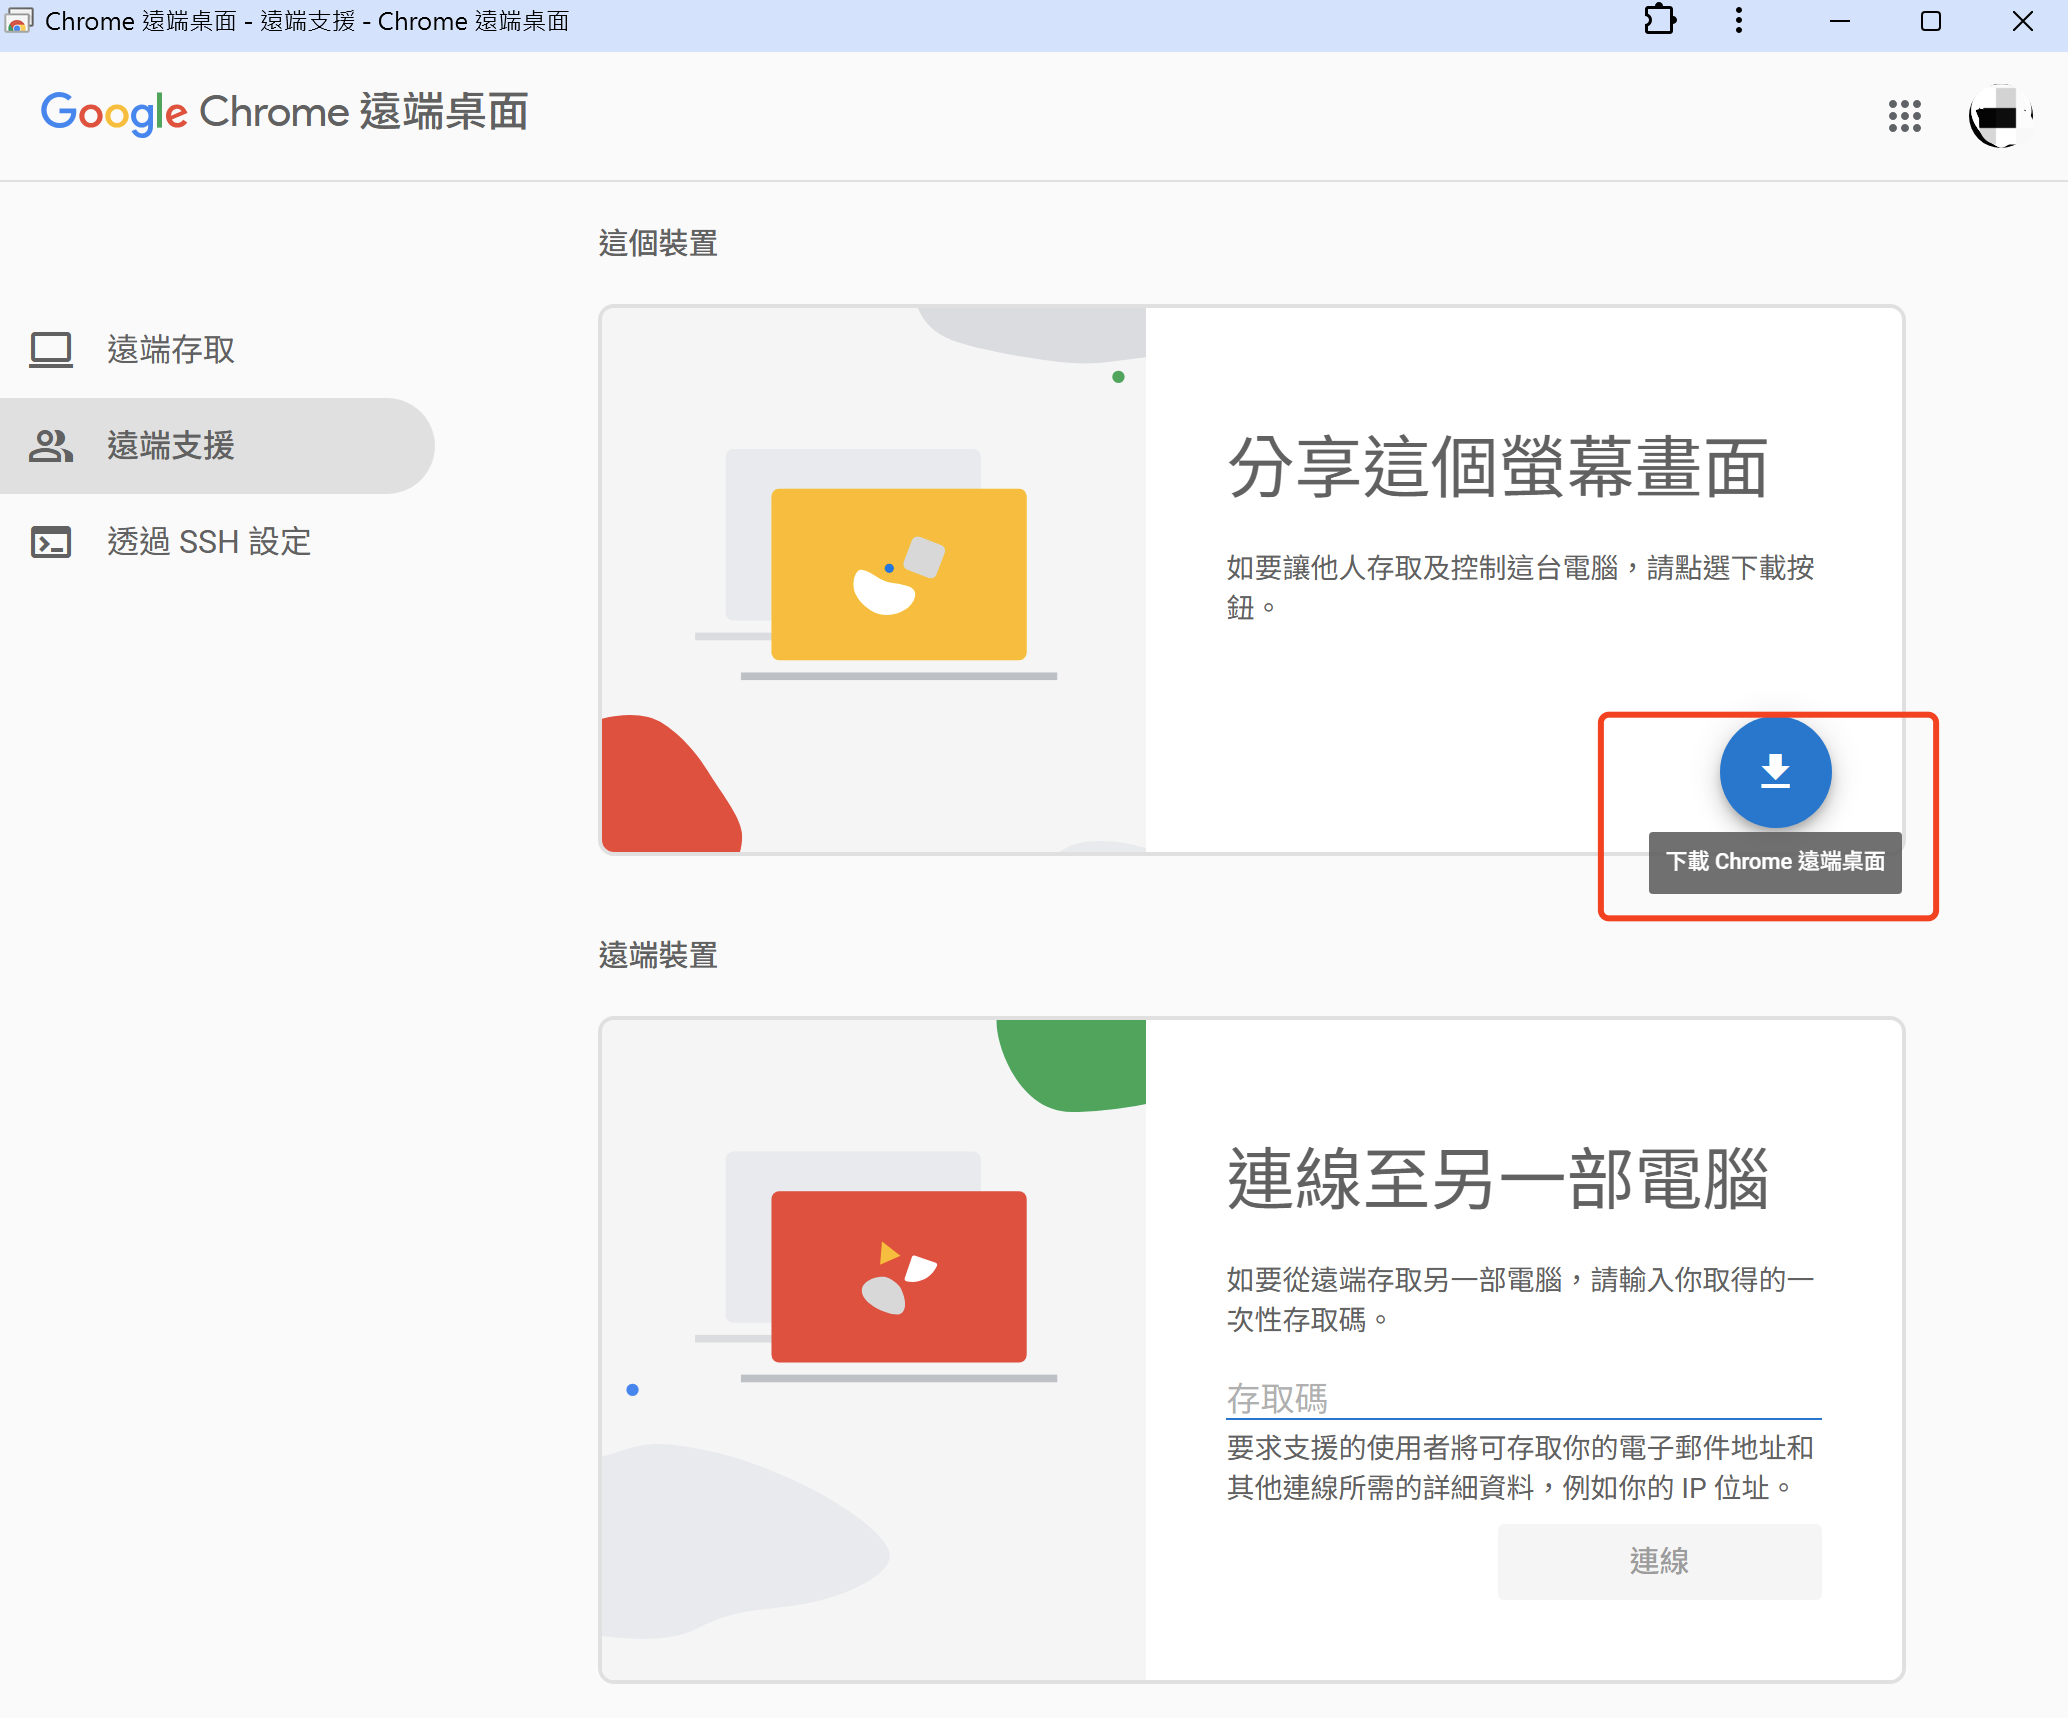
Task: Click the 連線至另一部電腦 heading
Action: [1497, 1179]
